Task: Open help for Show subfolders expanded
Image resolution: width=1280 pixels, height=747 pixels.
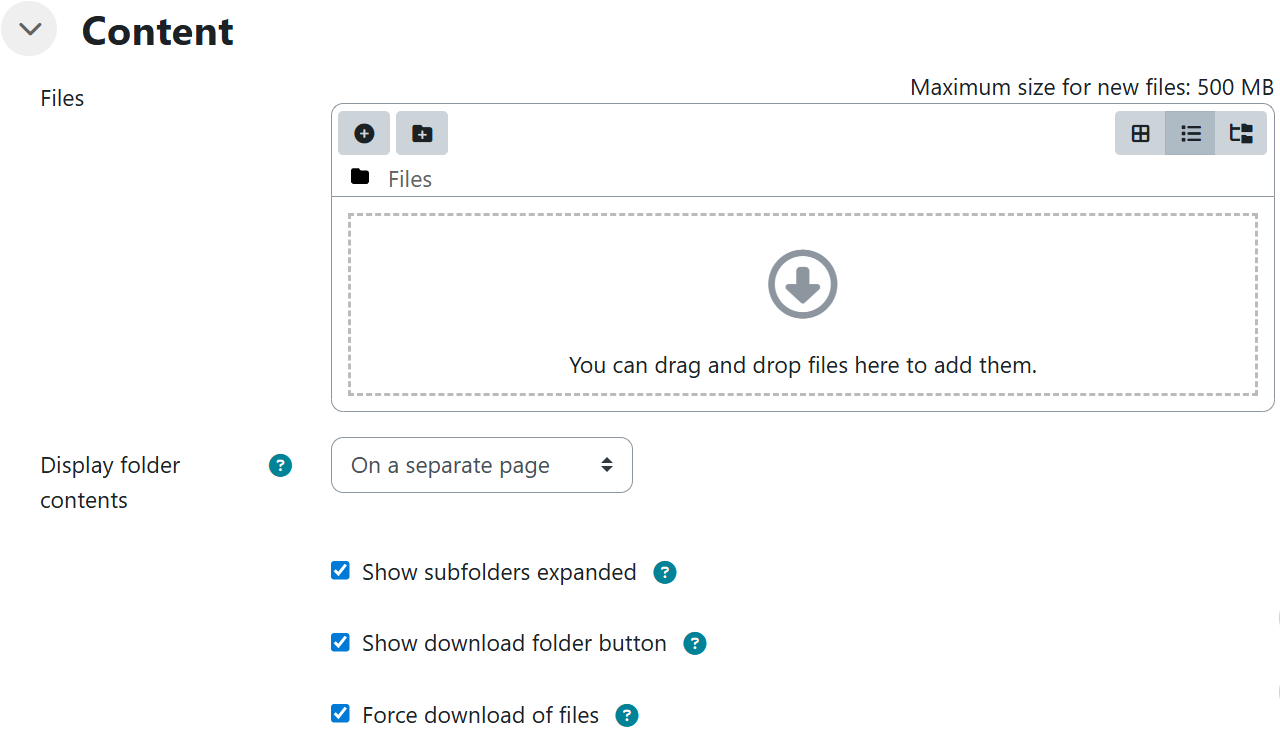Action: tap(665, 573)
